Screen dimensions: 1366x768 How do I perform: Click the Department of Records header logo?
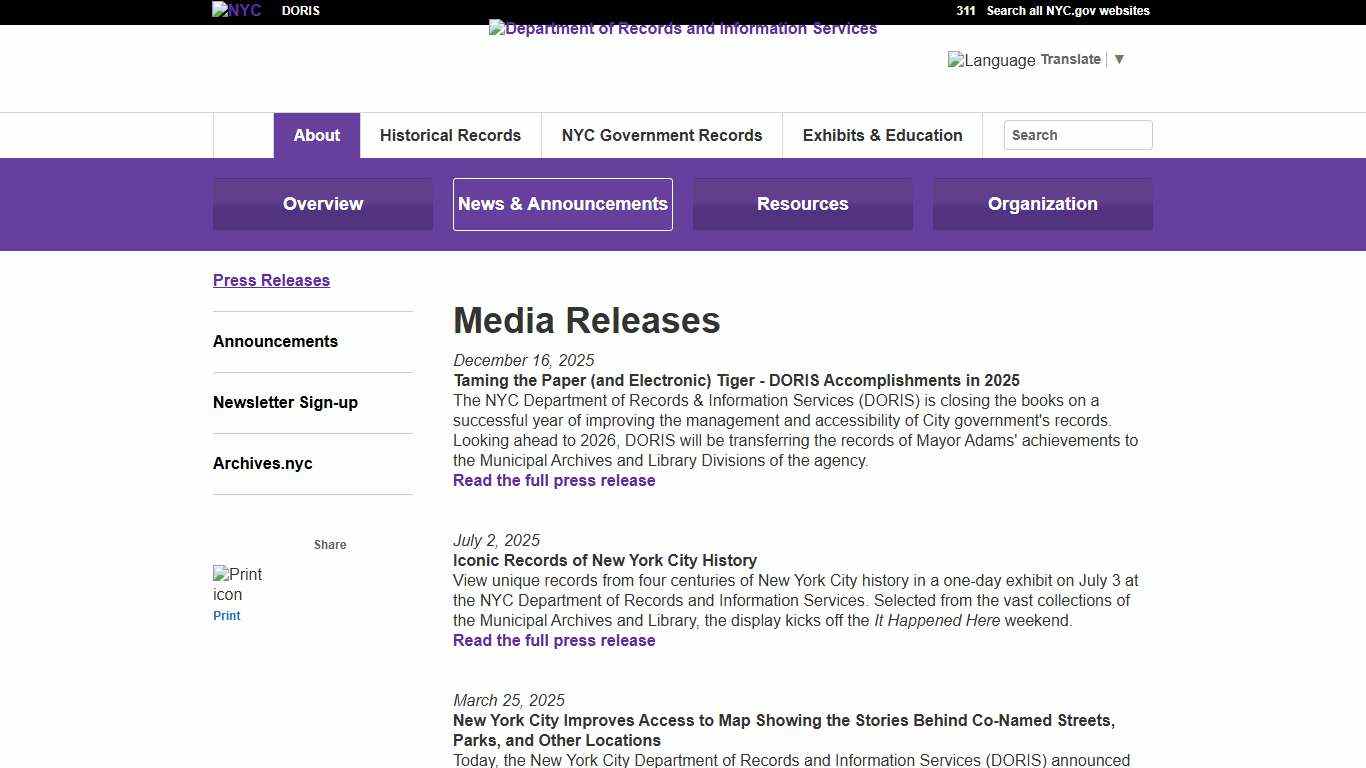point(683,28)
